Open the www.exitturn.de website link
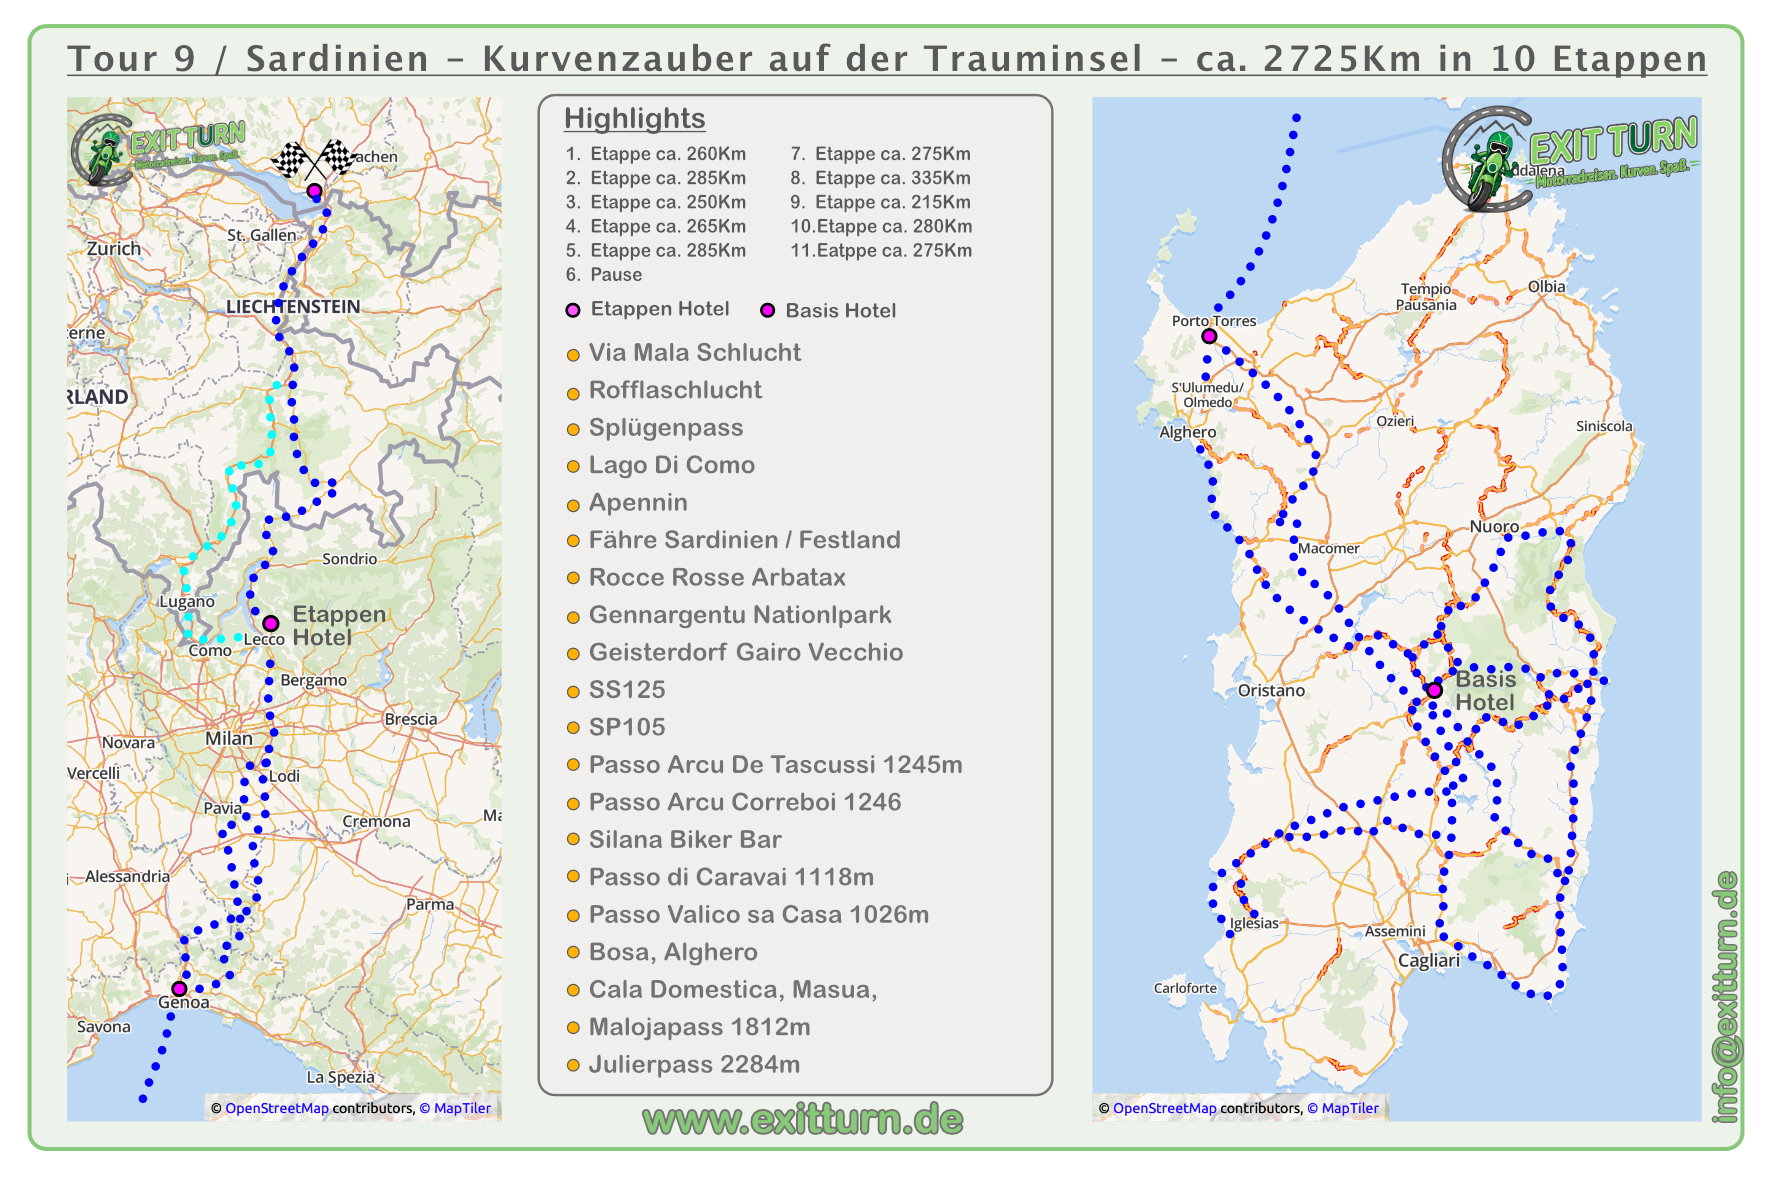 click(803, 1120)
